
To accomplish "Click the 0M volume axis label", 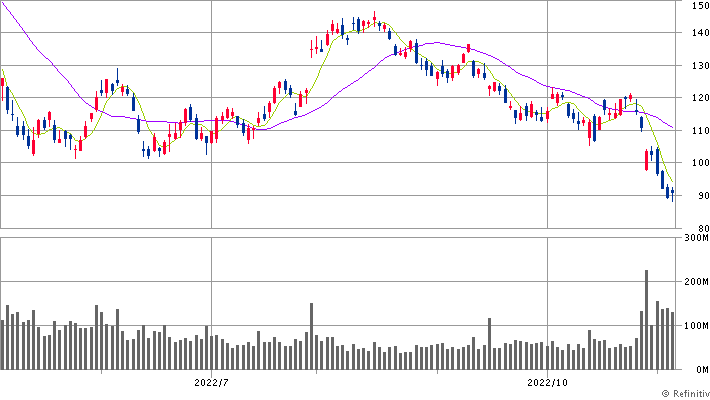I will point(702,370).
